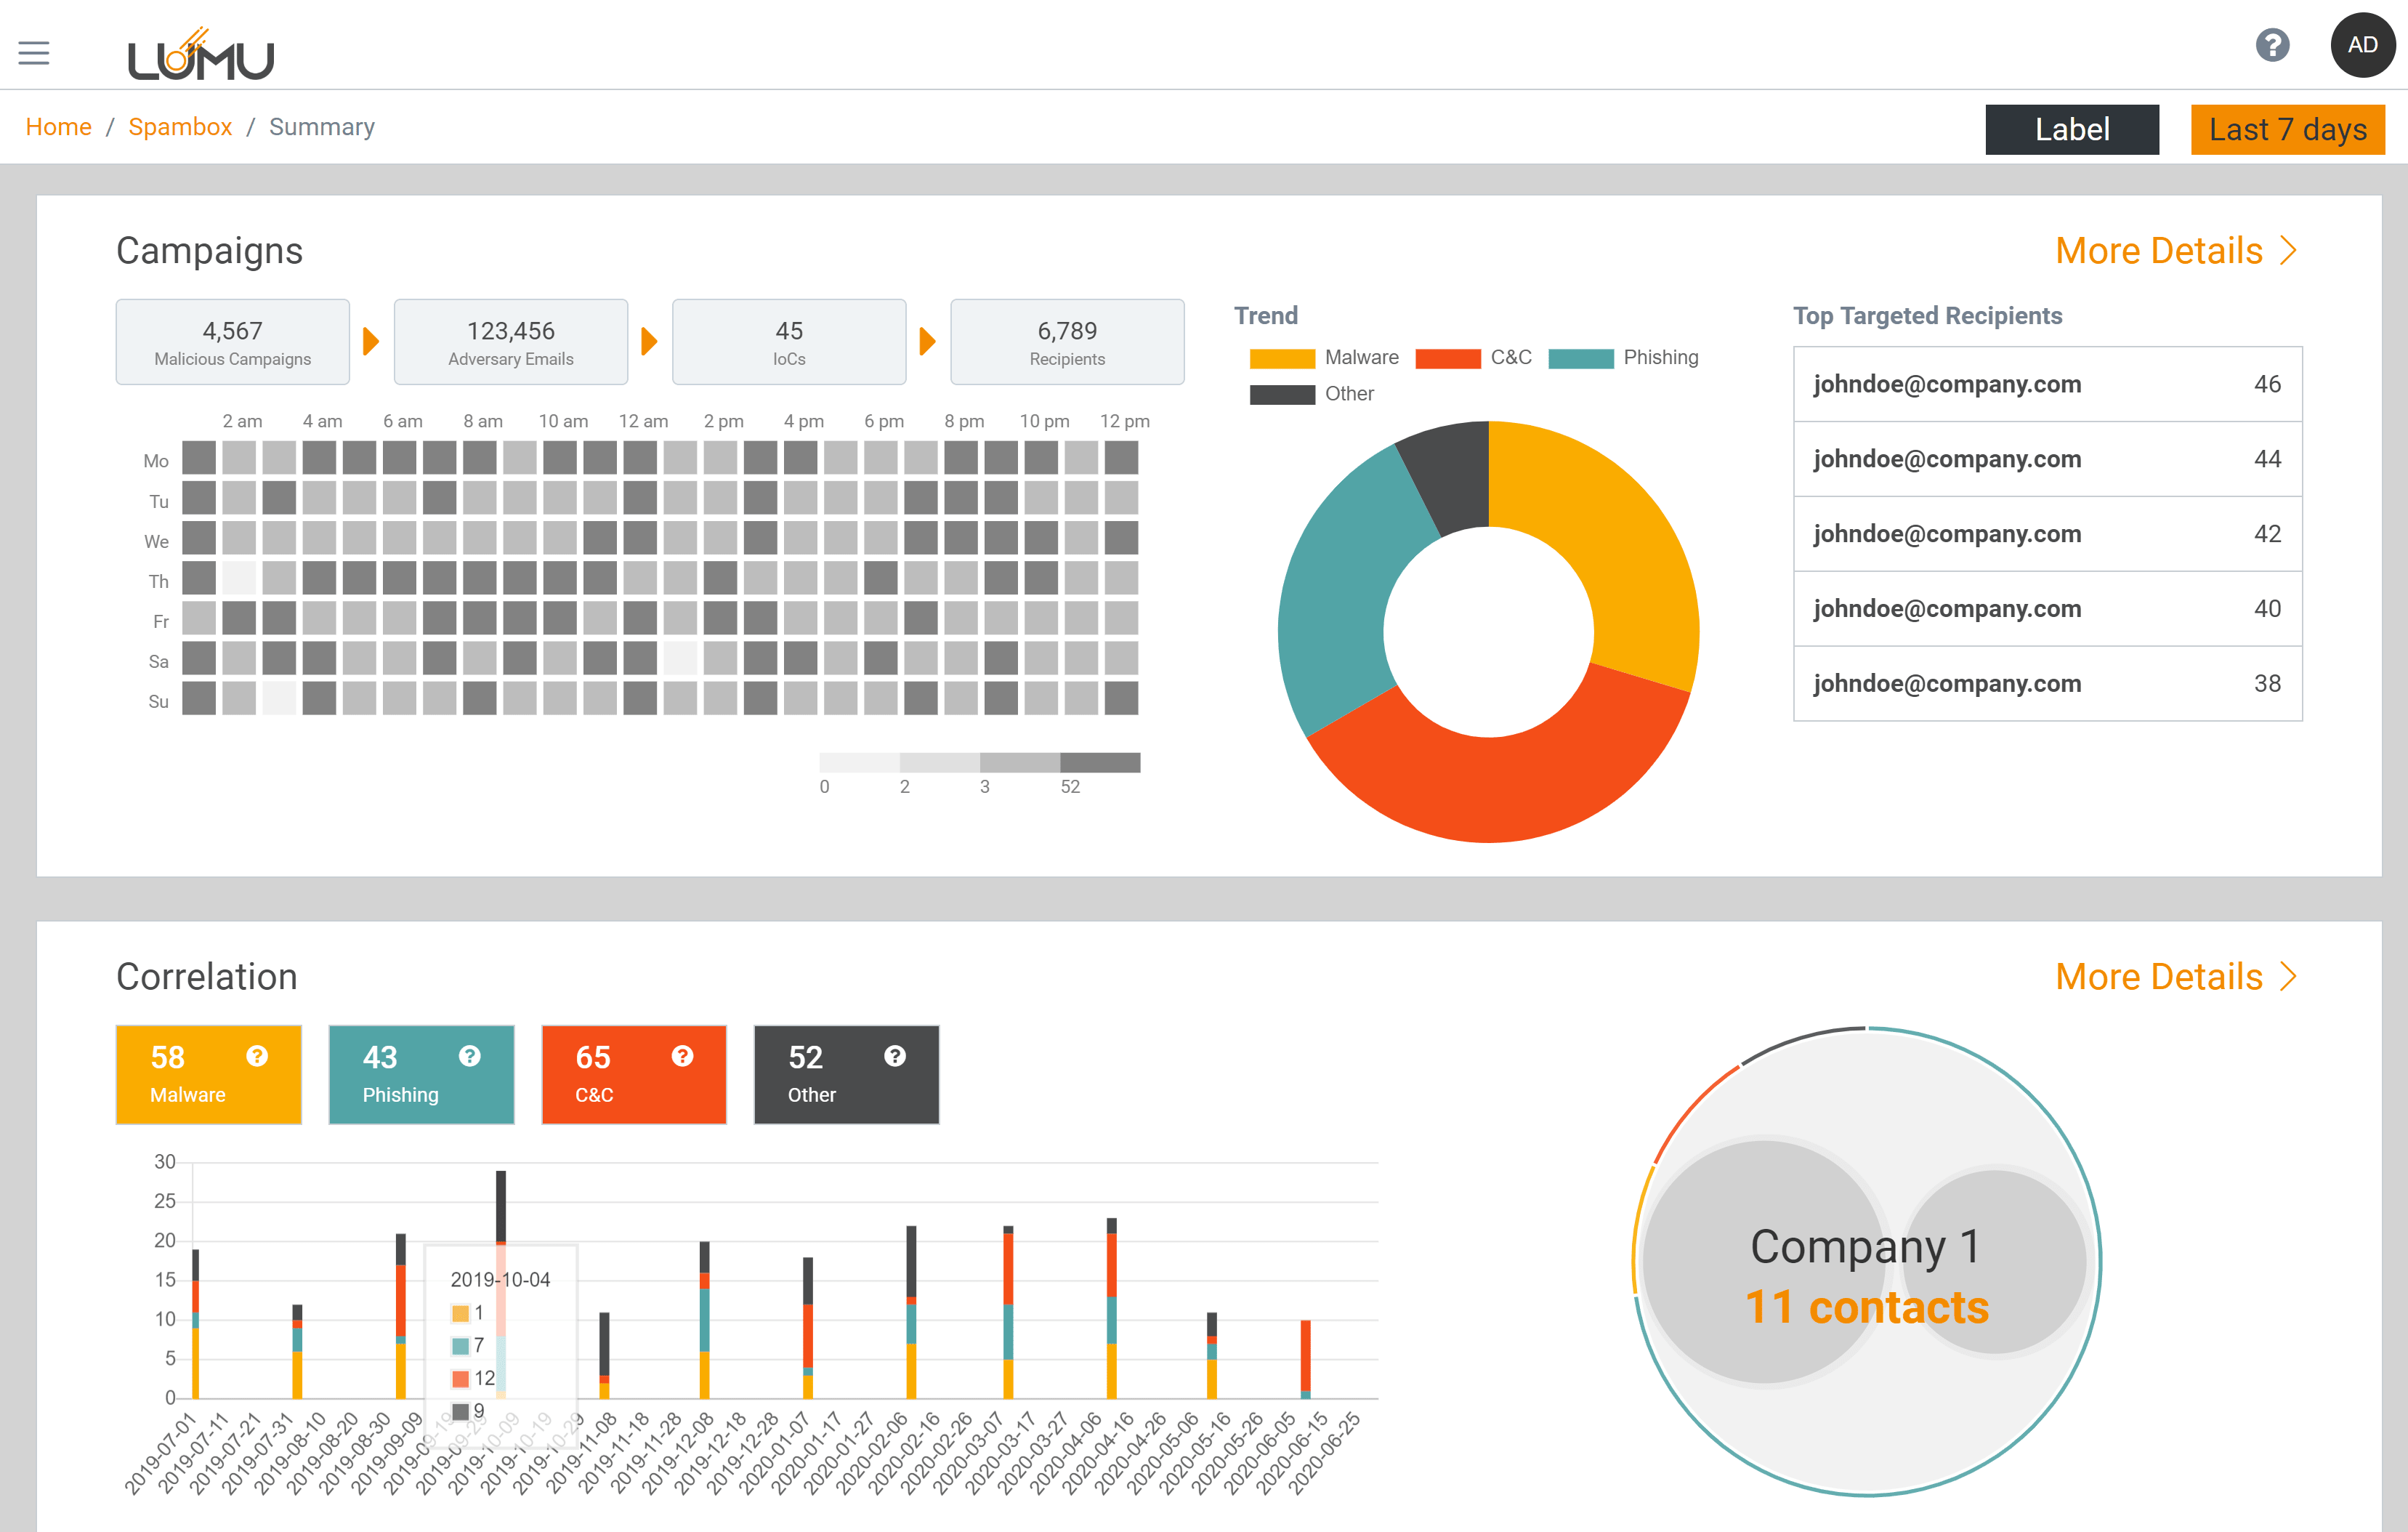Select the Malicious Campaigns stat box

click(232, 342)
